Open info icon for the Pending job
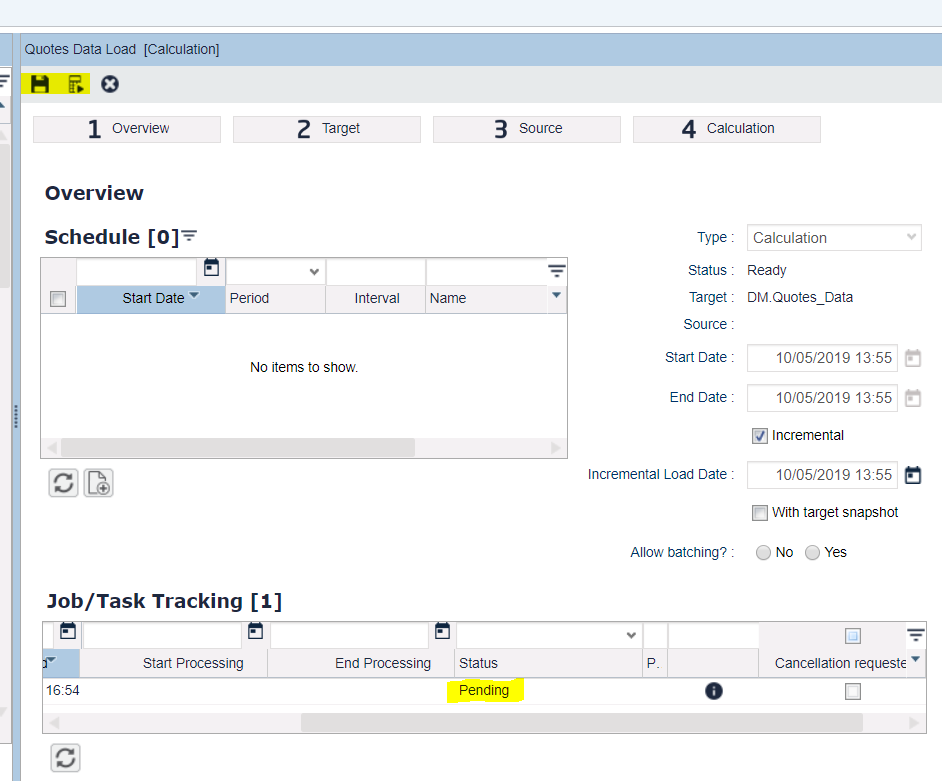Viewport: 942px width, 781px height. (x=713, y=690)
